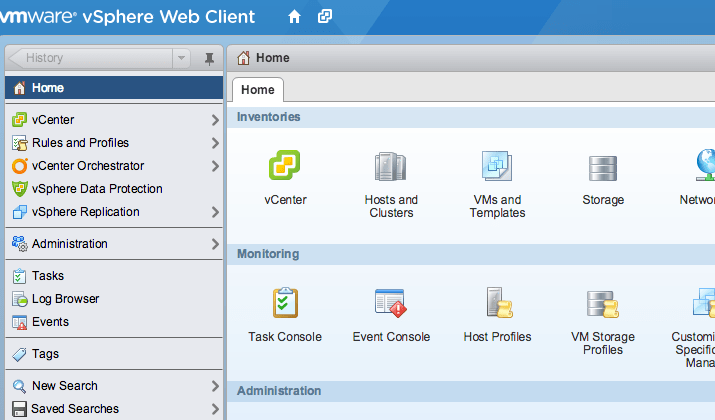715x420 pixels.
Task: Click the vSphere Replication sidebar icon
Action: pyautogui.click(x=20, y=212)
